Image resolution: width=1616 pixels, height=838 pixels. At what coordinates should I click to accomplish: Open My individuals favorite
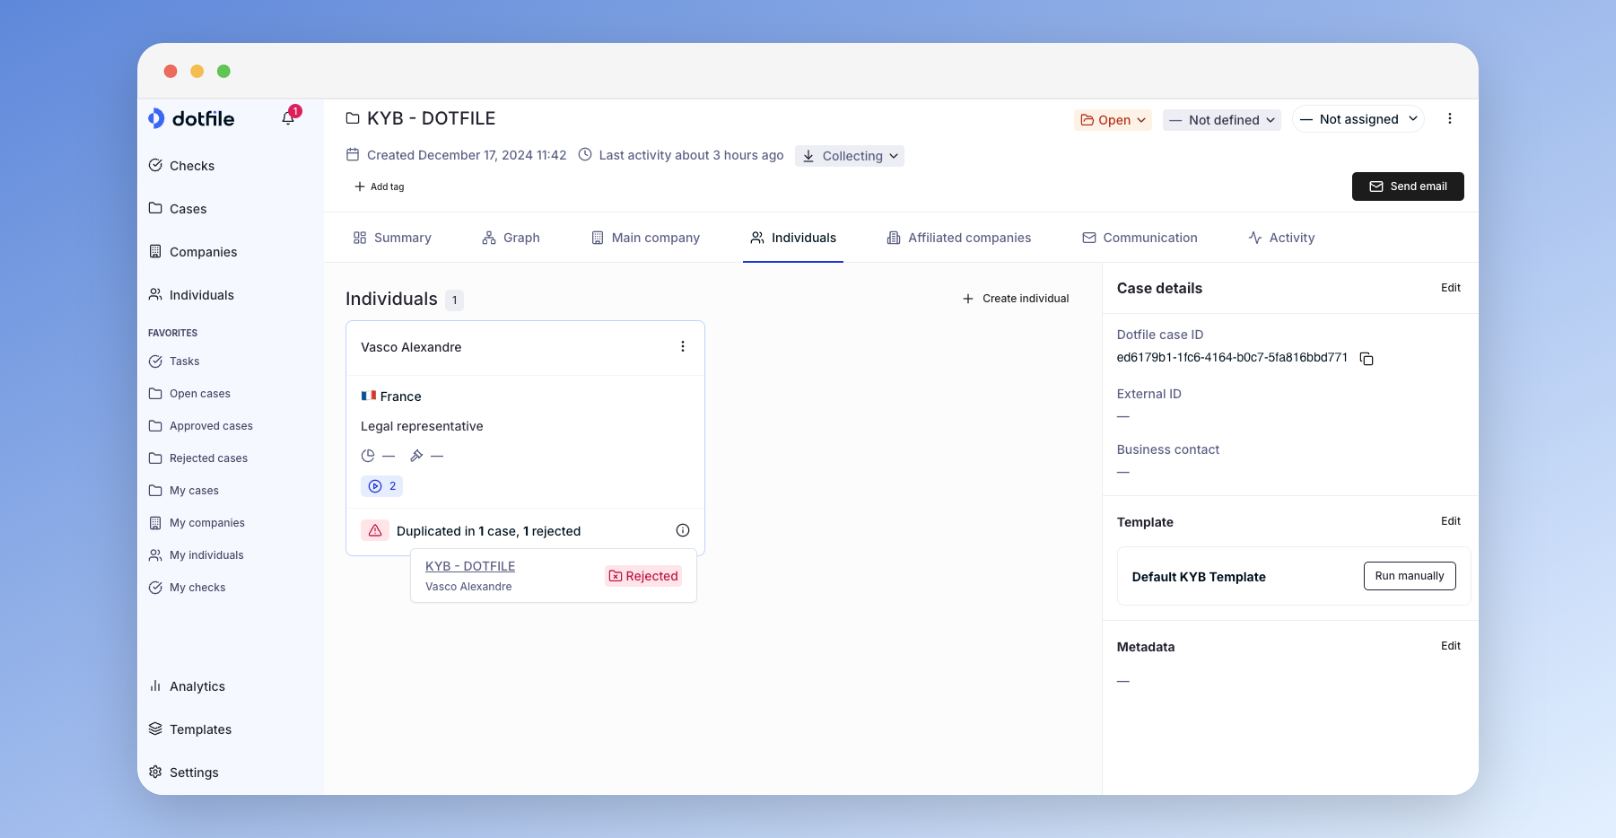pos(196,555)
